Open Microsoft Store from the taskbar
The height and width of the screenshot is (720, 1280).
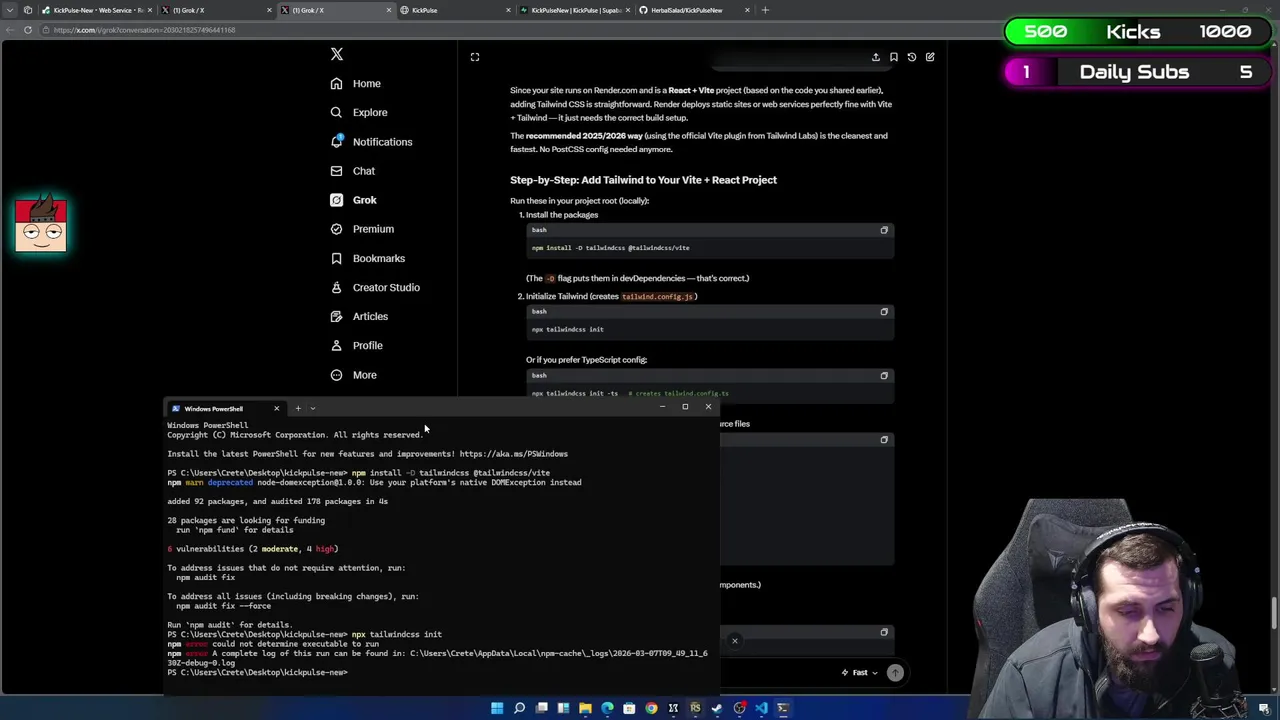pyautogui.click(x=629, y=708)
